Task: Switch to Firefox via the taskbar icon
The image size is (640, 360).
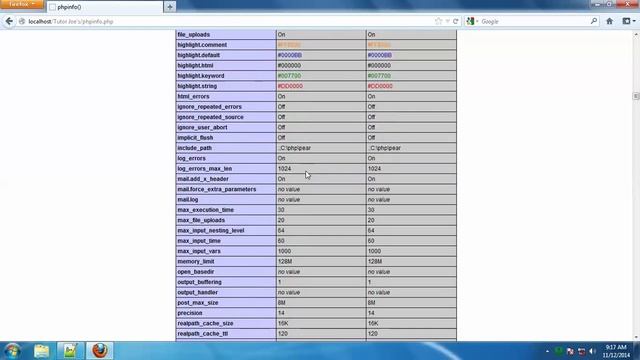Action: pos(100,351)
